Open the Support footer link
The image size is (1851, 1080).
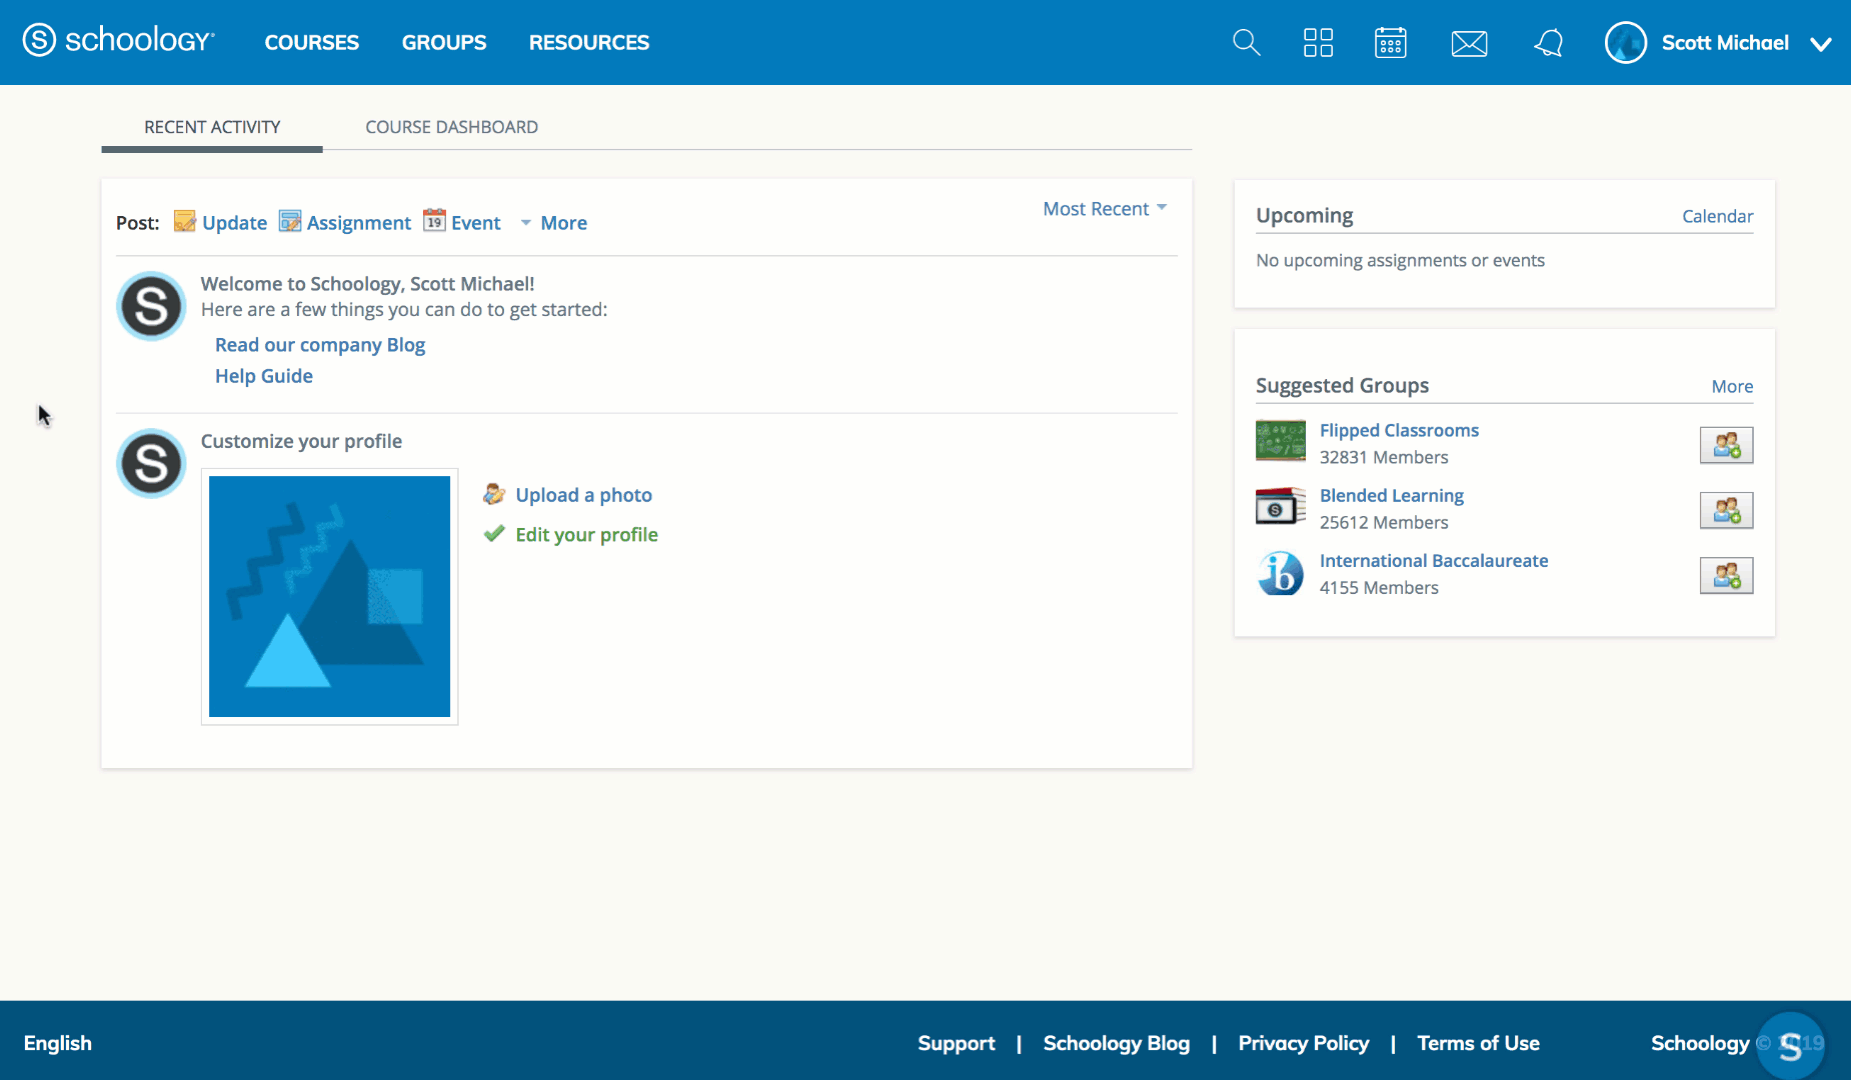[x=956, y=1043]
